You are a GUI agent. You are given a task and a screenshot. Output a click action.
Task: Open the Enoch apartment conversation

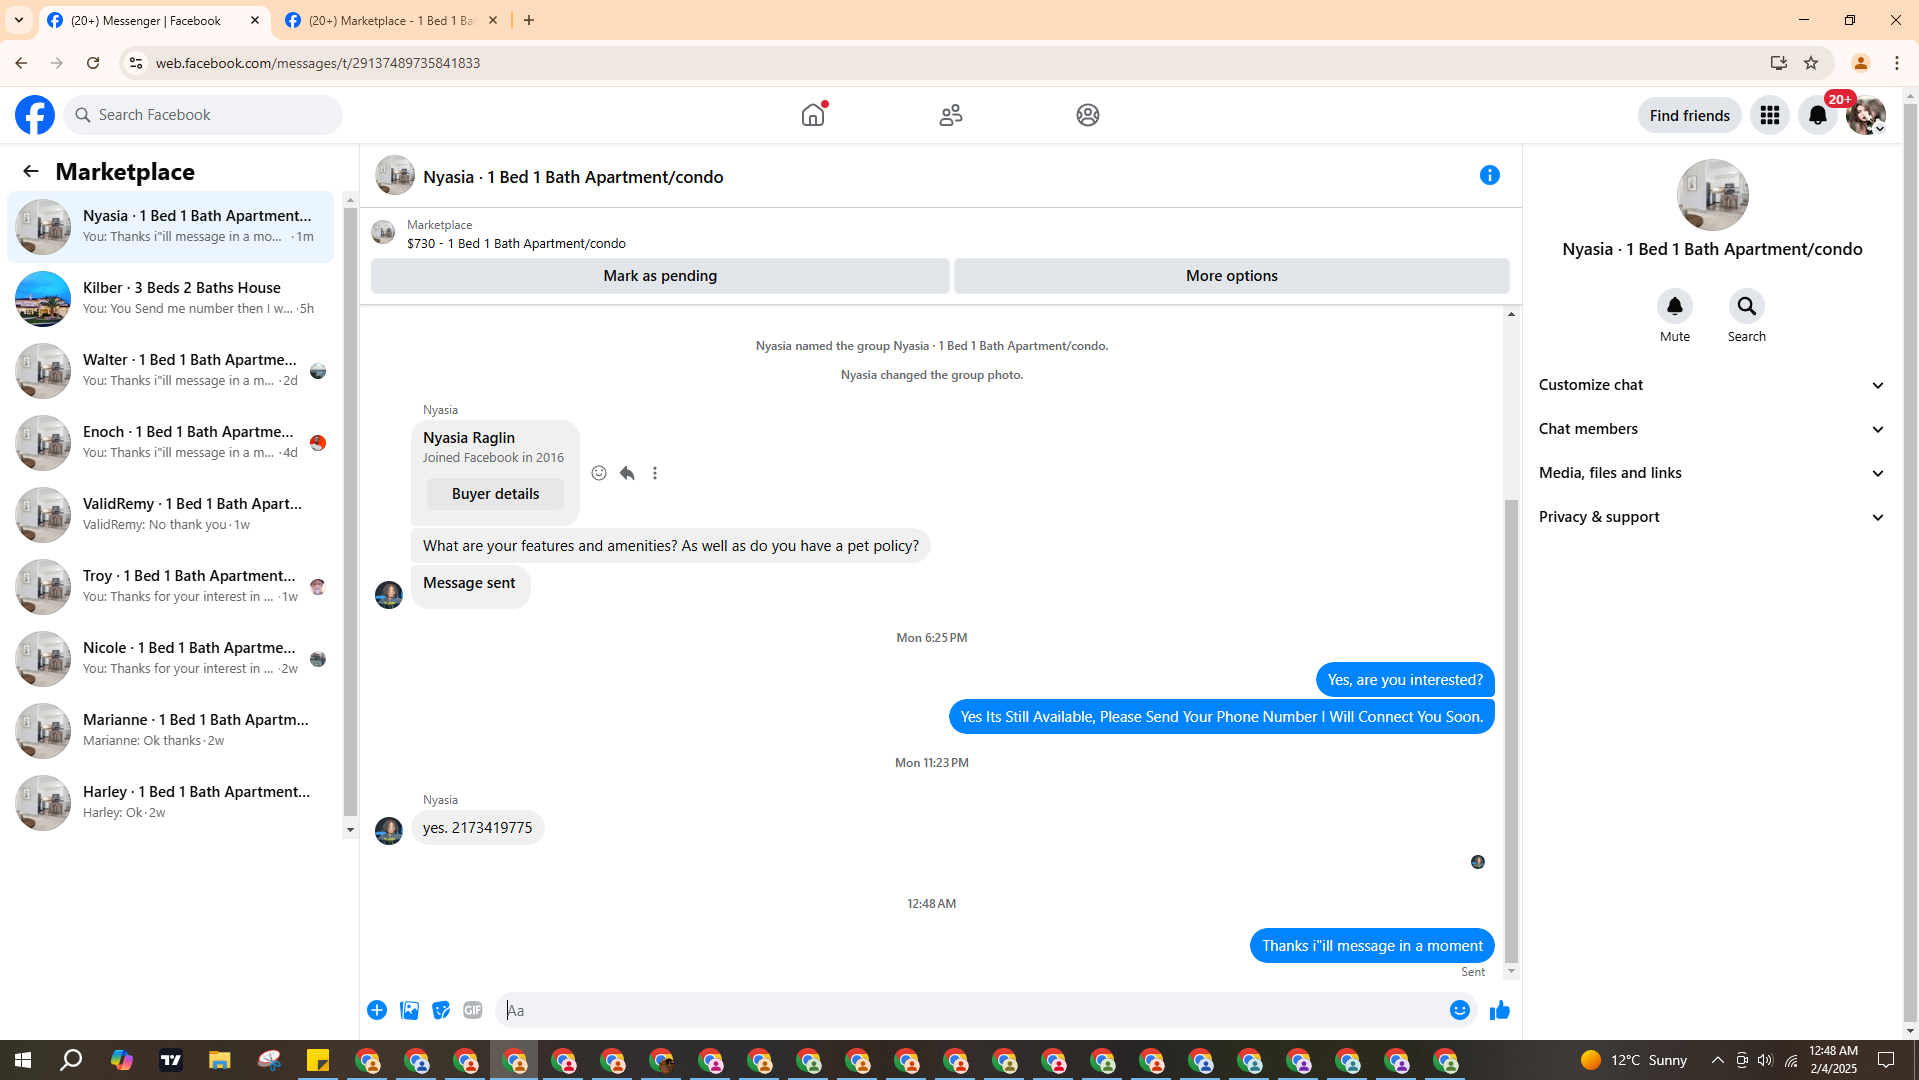pos(171,442)
